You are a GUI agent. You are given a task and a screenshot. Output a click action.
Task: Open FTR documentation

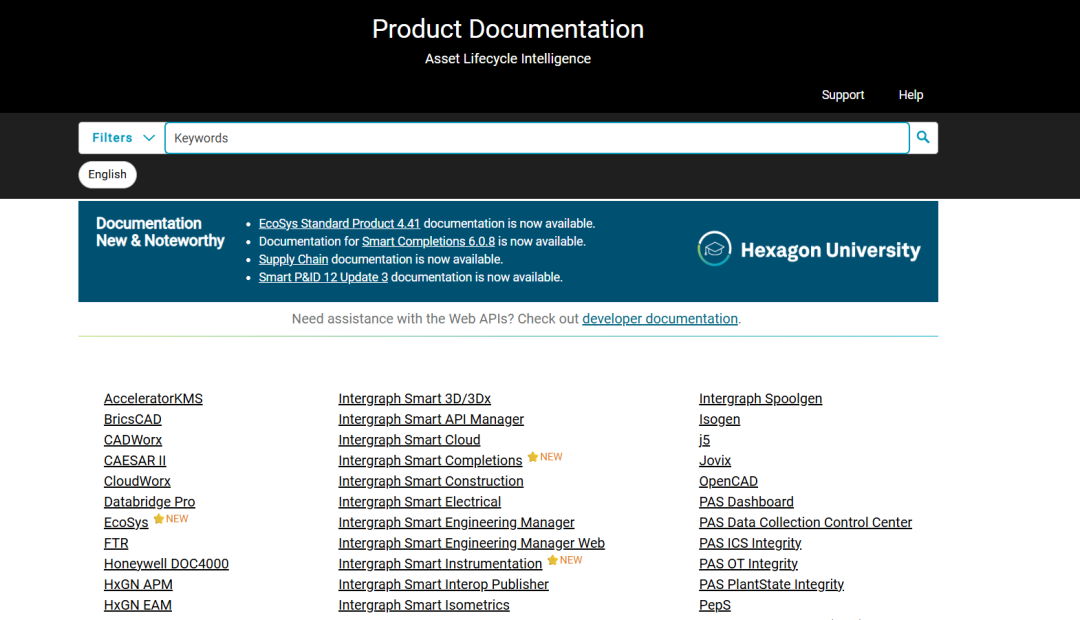click(116, 543)
